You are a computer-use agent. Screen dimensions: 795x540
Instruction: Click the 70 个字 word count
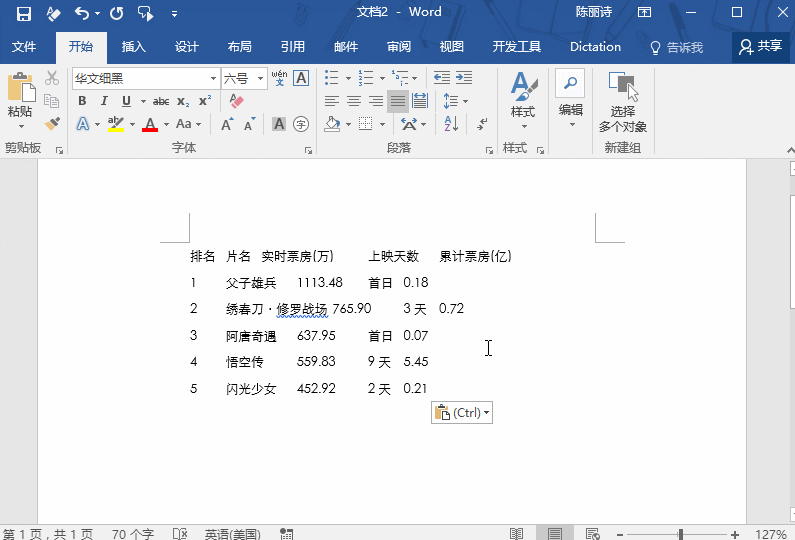(133, 534)
